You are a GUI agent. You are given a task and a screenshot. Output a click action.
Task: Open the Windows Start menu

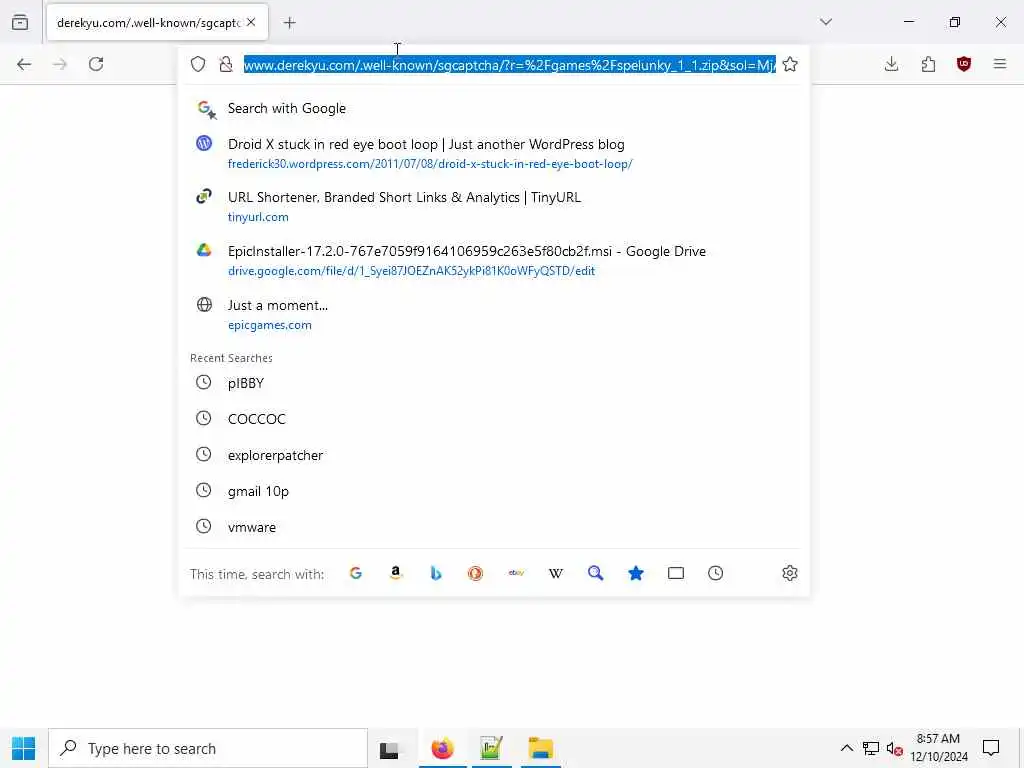[24, 748]
